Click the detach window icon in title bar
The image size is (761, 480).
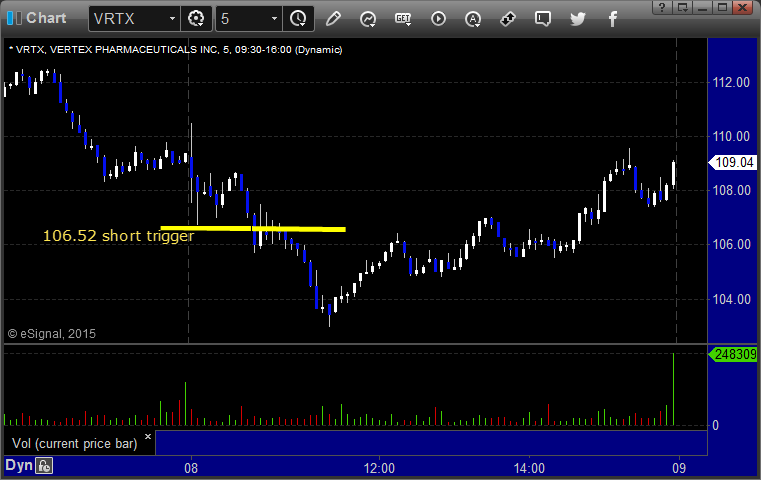coord(682,7)
